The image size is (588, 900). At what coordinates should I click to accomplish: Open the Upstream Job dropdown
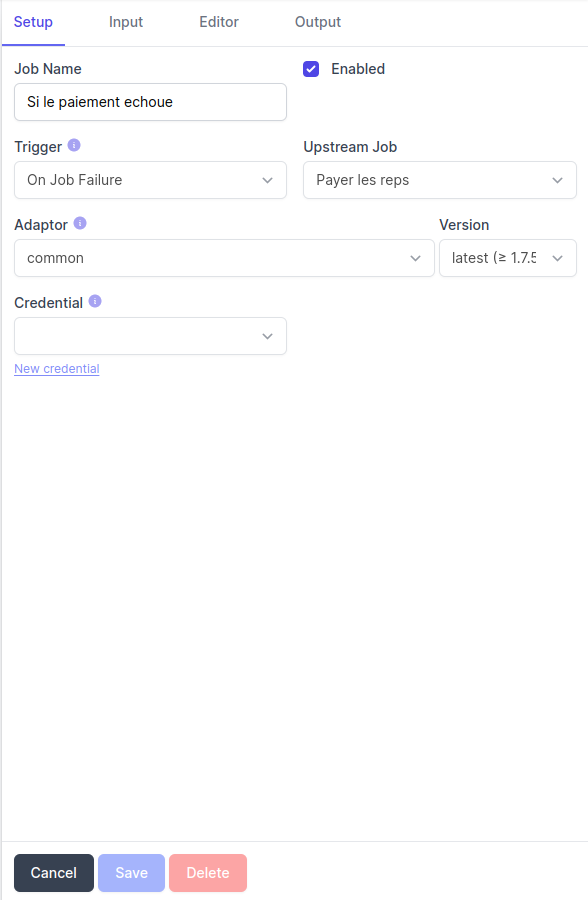pos(439,180)
